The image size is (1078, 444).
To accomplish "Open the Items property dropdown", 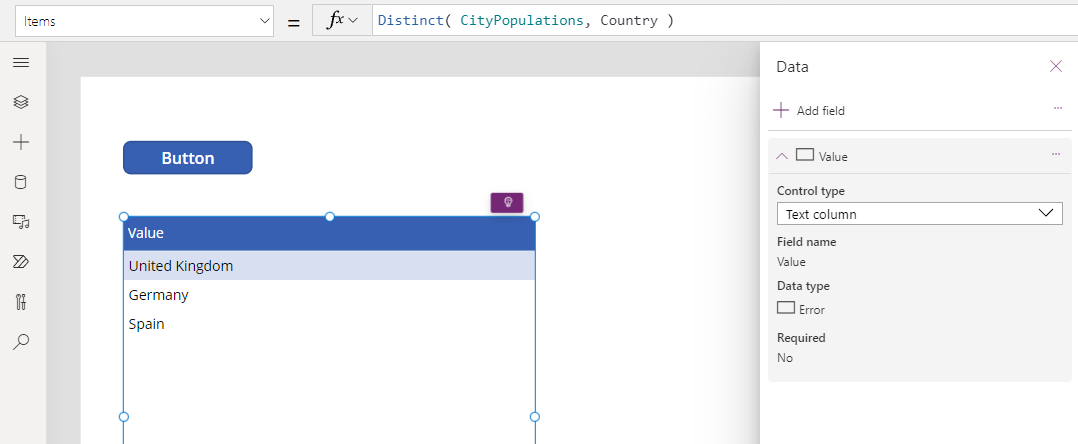I will pos(144,21).
